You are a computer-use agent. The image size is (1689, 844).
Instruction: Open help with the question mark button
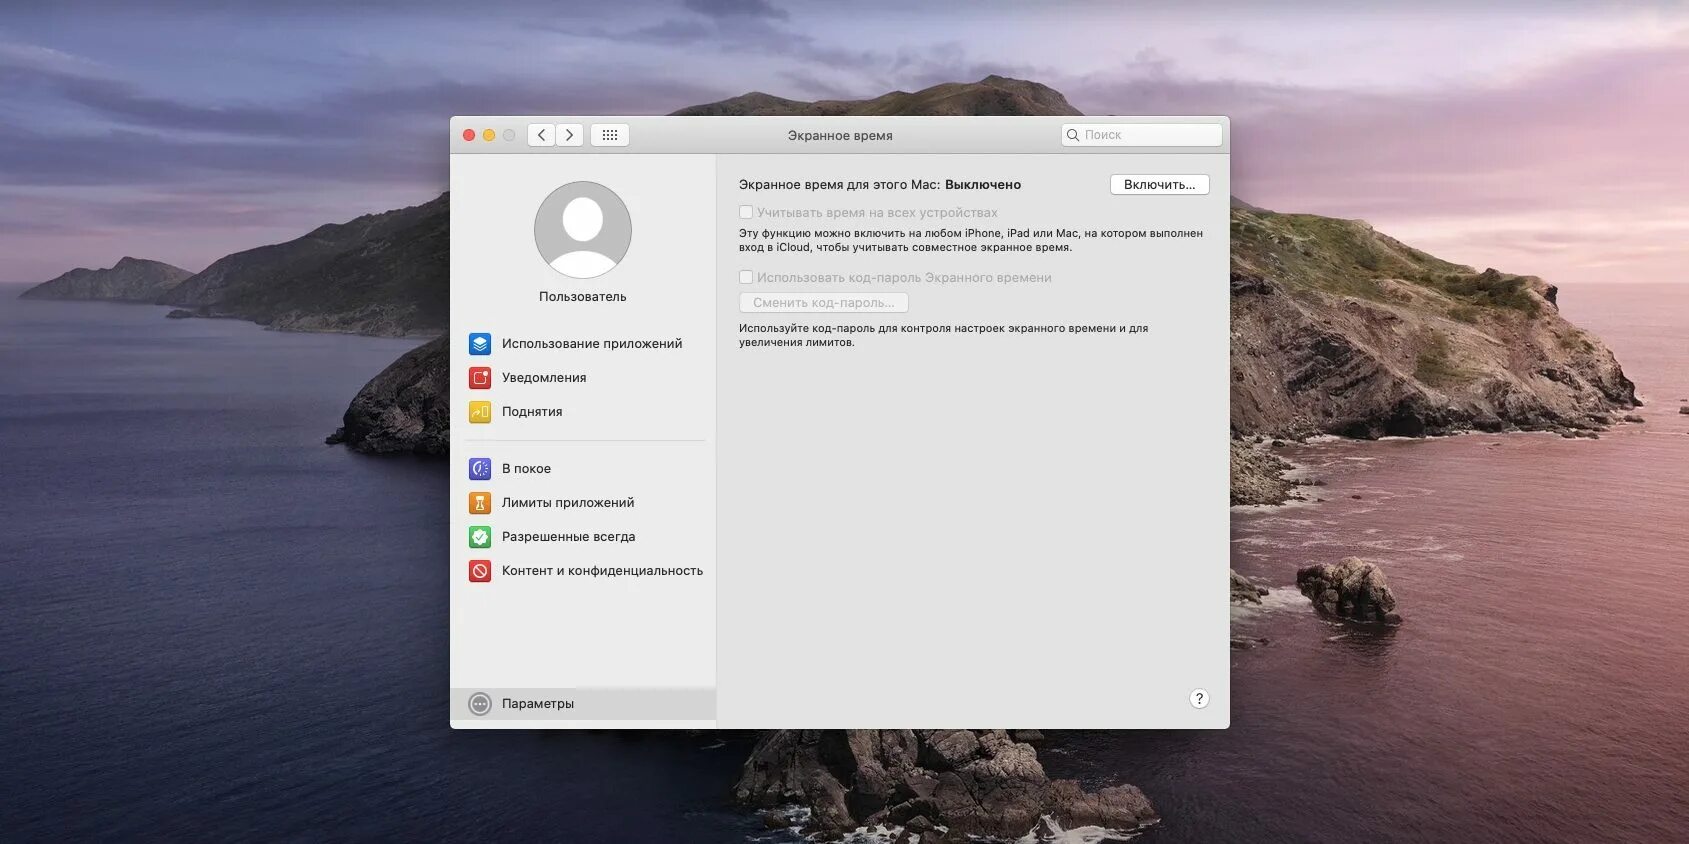click(1199, 699)
